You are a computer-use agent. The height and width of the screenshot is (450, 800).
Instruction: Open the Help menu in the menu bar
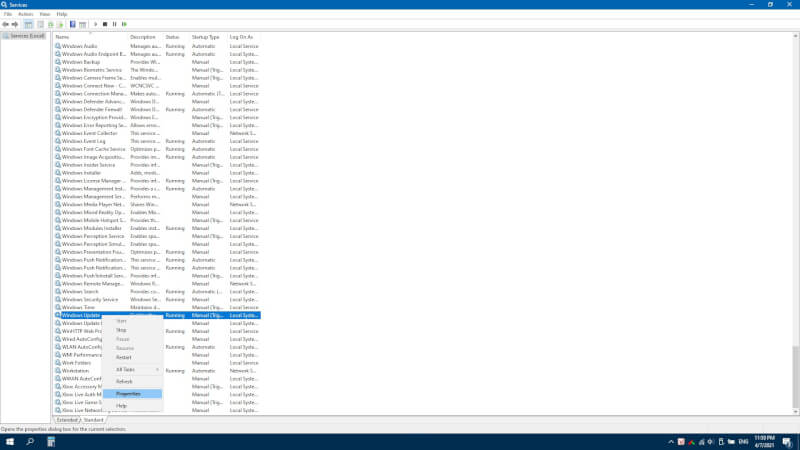point(62,14)
